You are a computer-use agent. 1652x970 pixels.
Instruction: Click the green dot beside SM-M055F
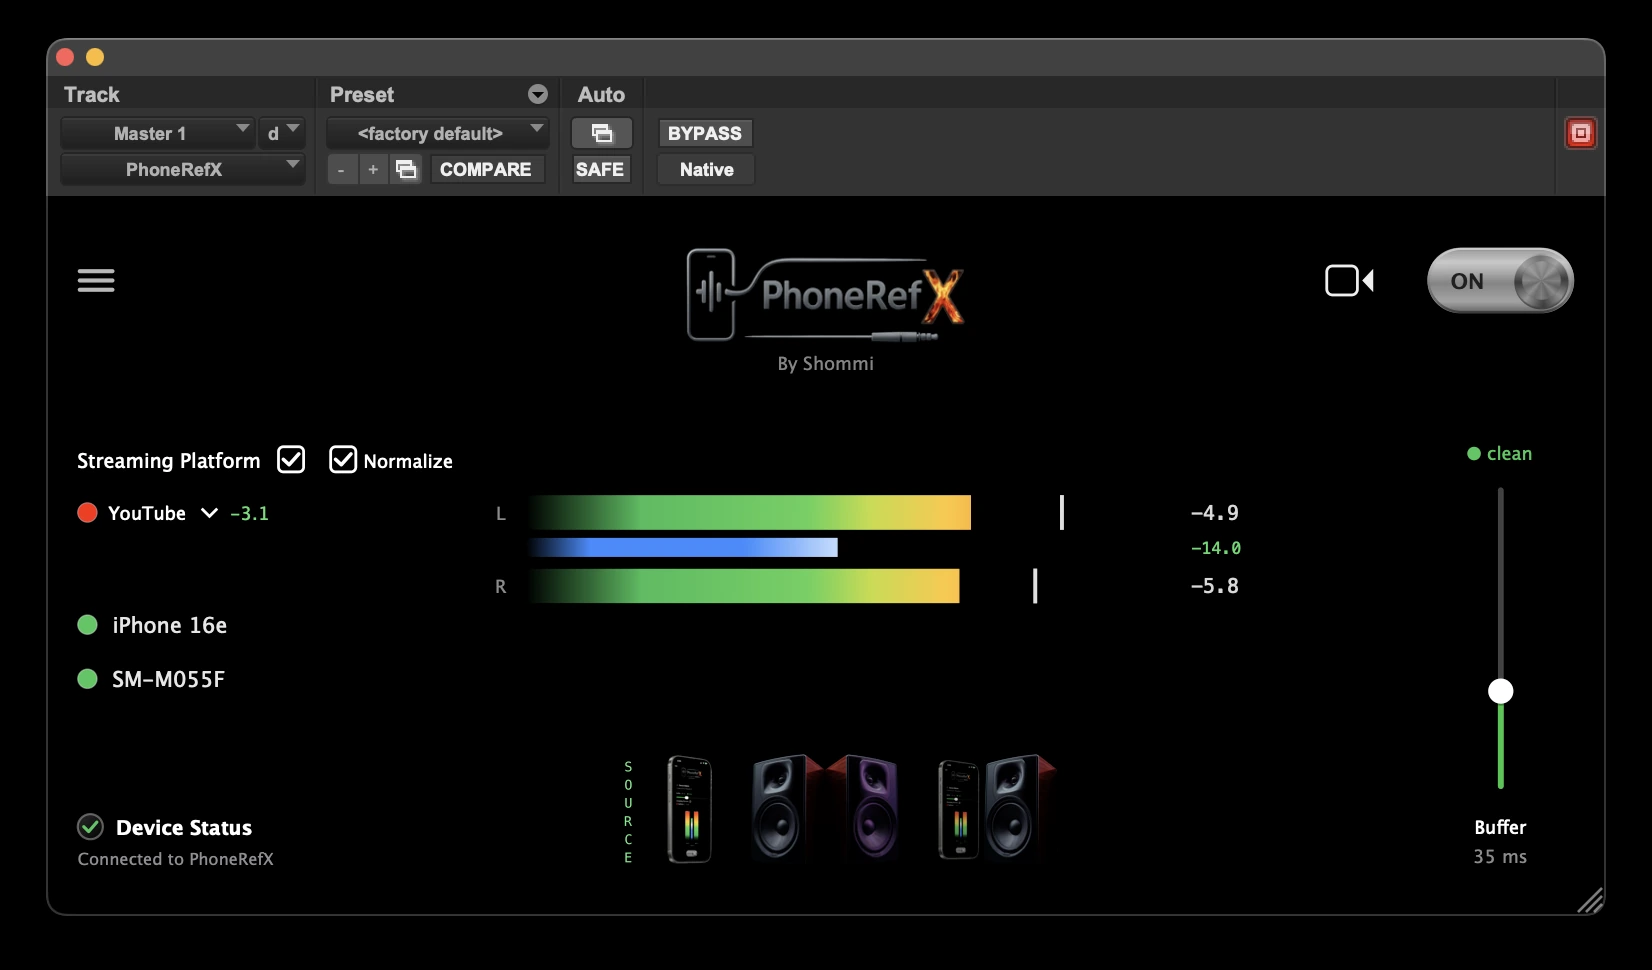87,679
